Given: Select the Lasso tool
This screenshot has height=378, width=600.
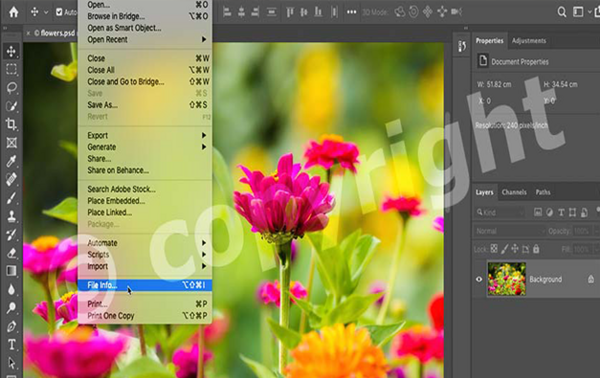Looking at the screenshot, I should [11, 88].
